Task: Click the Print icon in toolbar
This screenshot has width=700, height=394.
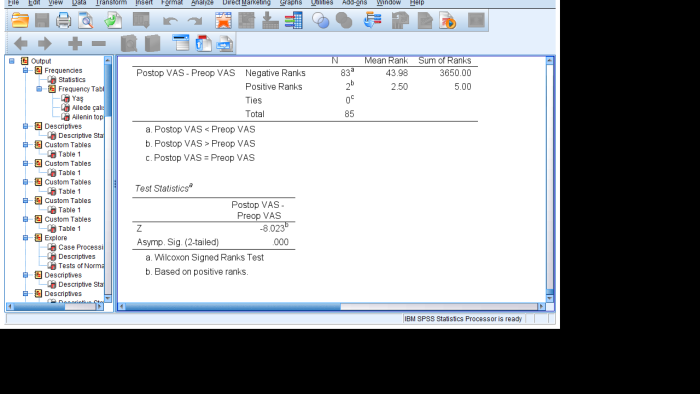Action: tap(63, 21)
